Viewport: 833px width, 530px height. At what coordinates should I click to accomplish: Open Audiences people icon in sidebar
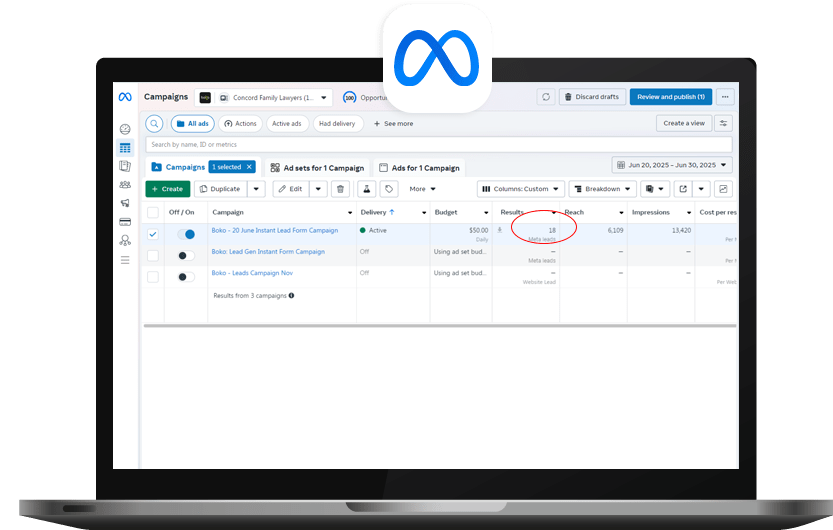[x=125, y=184]
